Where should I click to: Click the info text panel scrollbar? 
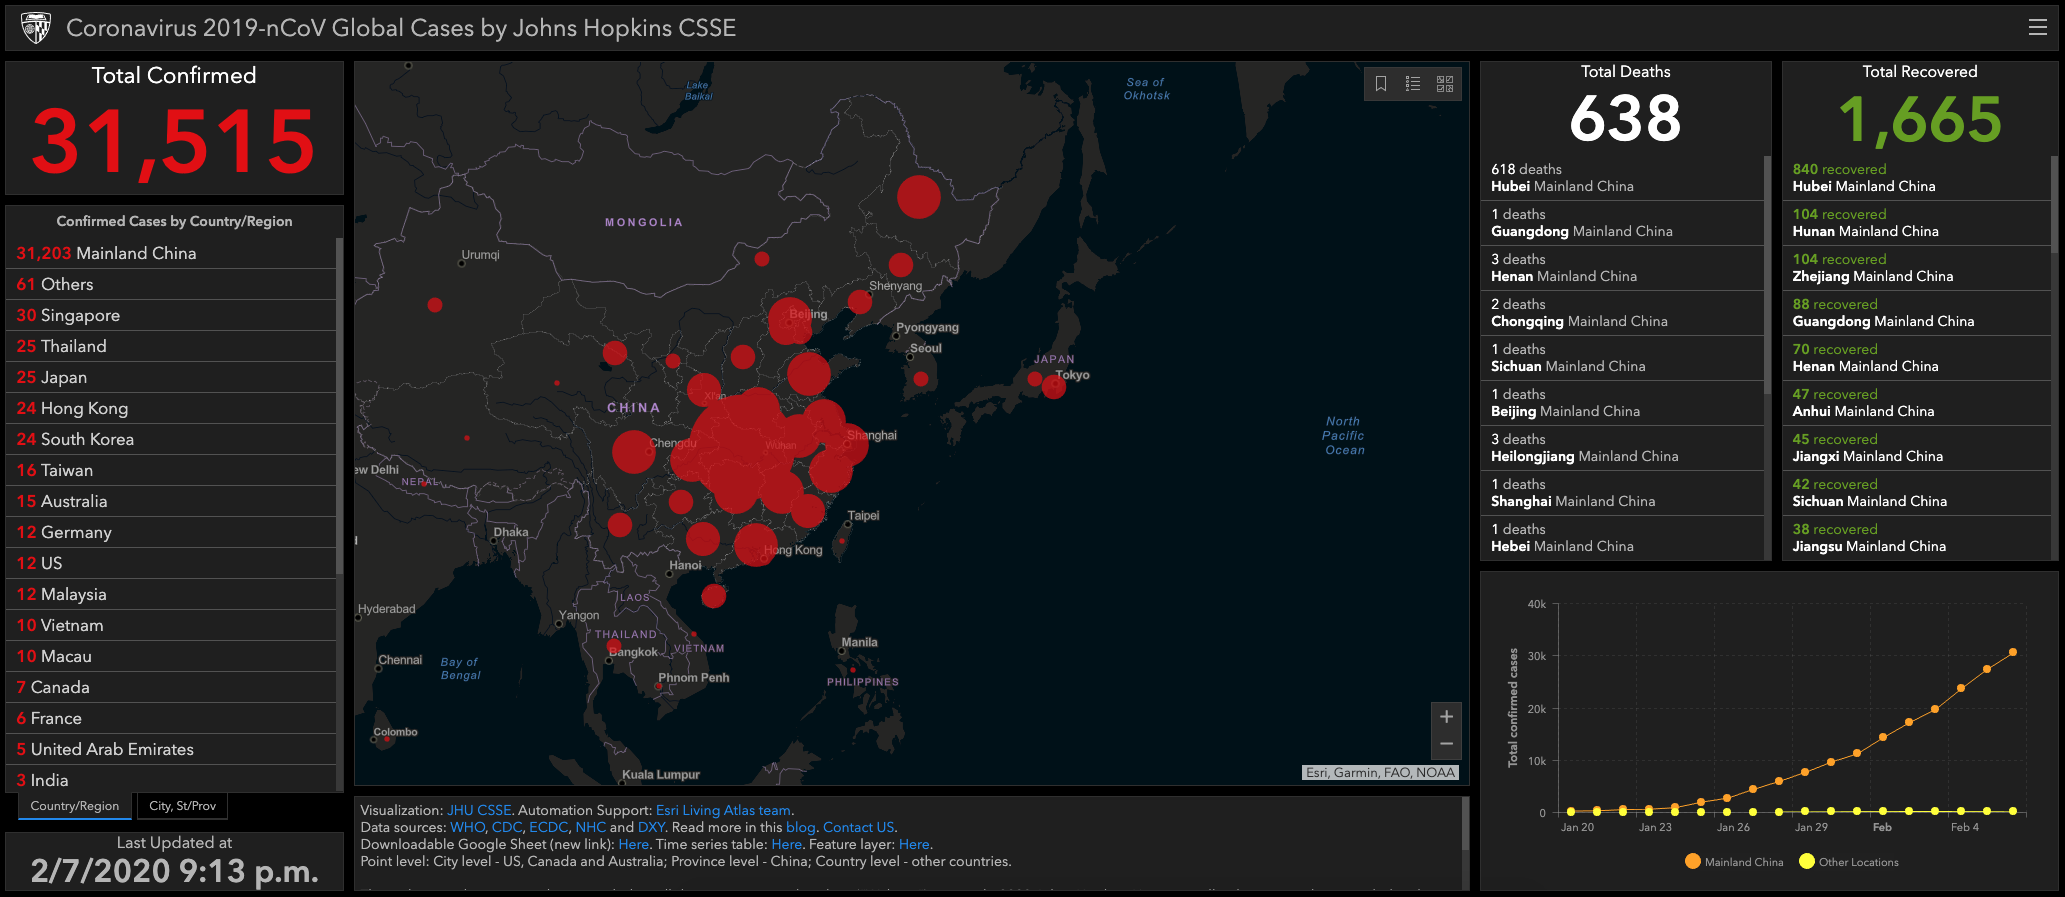(x=1465, y=823)
